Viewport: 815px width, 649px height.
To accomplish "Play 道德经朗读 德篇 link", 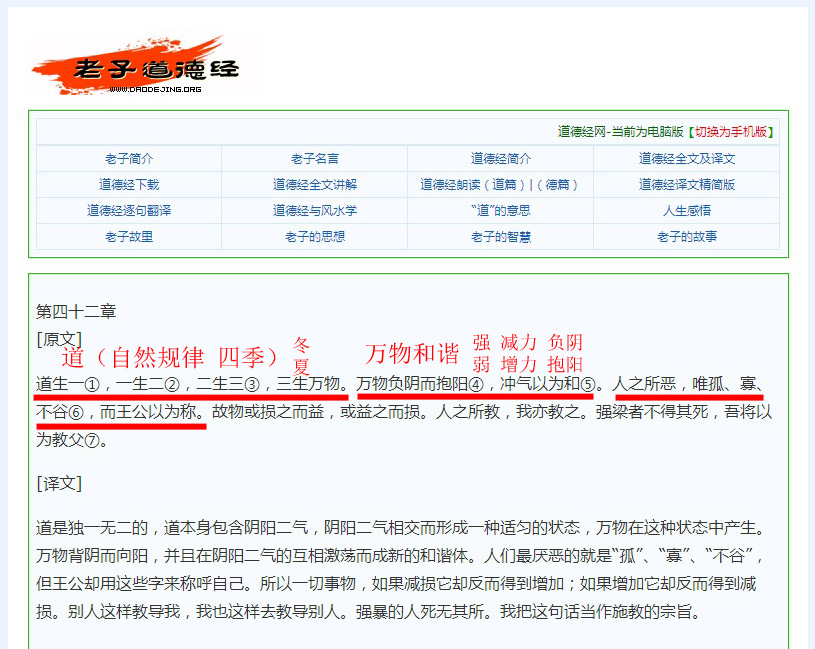I will click(557, 184).
